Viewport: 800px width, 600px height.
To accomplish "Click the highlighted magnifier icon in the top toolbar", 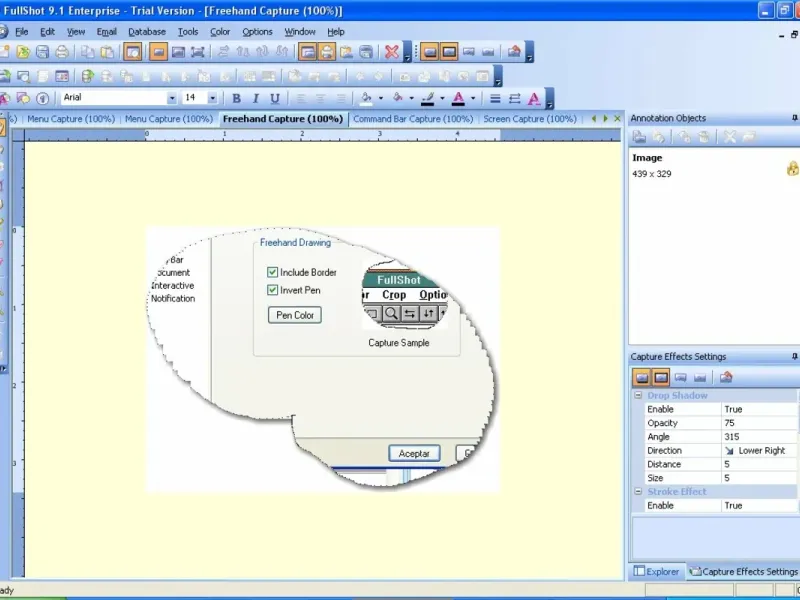I will click(133, 52).
